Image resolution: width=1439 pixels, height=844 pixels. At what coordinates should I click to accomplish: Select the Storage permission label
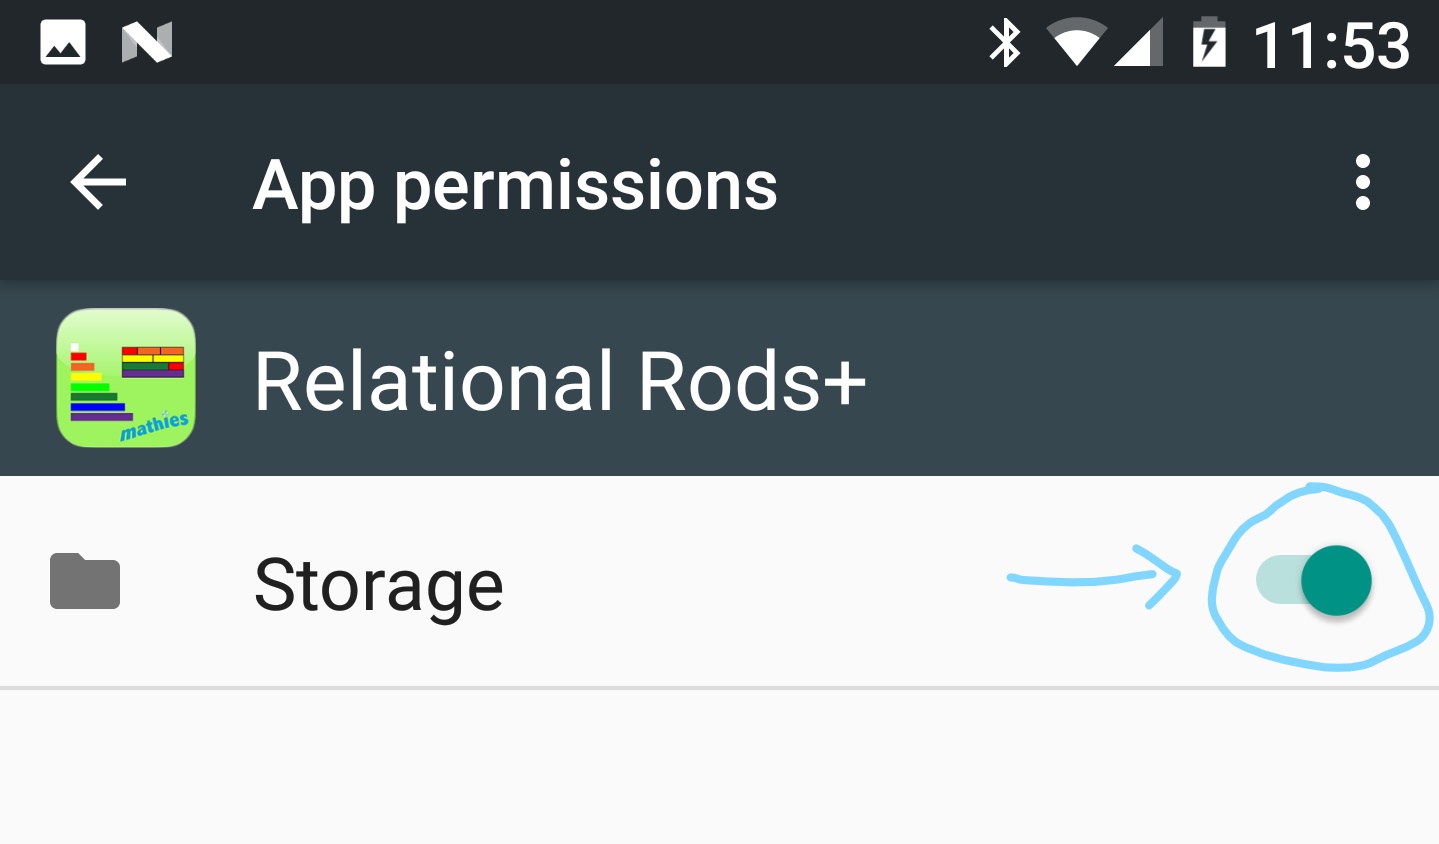click(378, 586)
